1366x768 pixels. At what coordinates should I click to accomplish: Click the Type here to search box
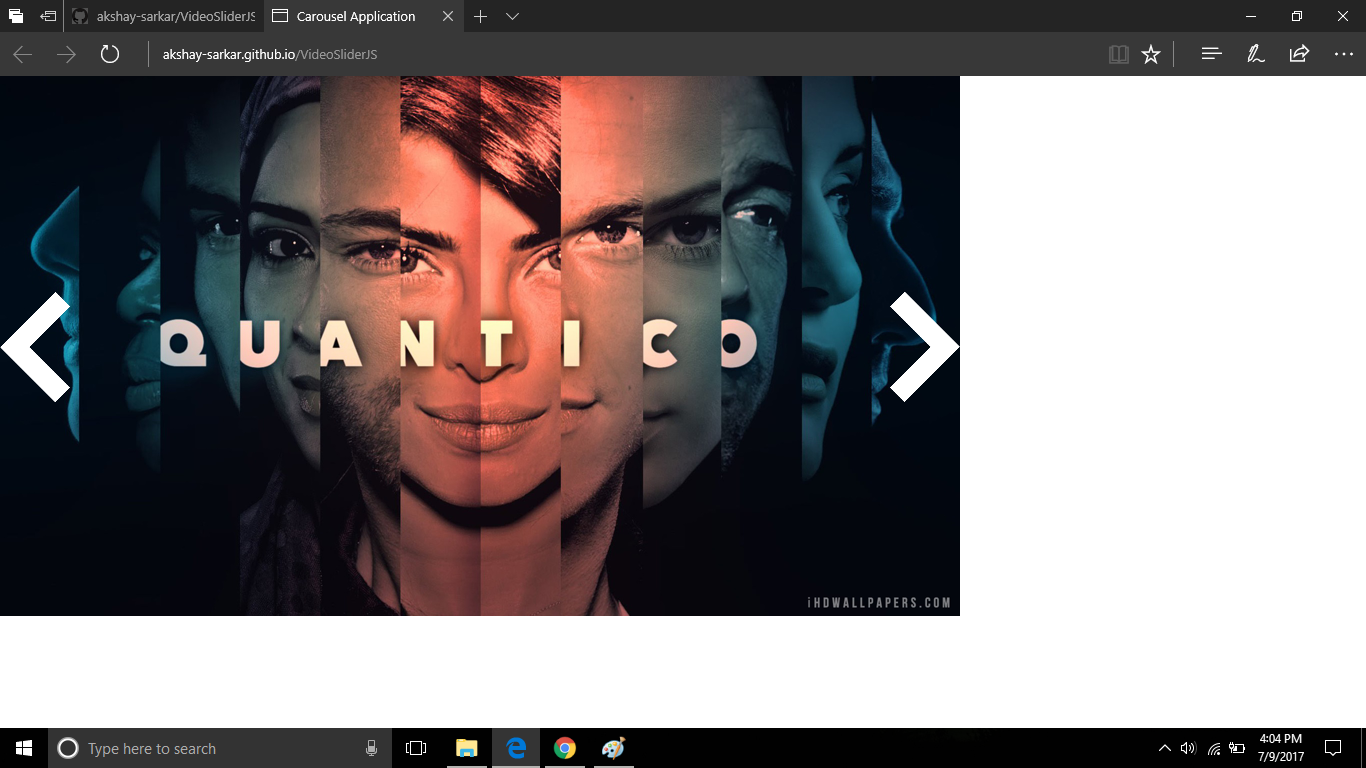tap(222, 748)
